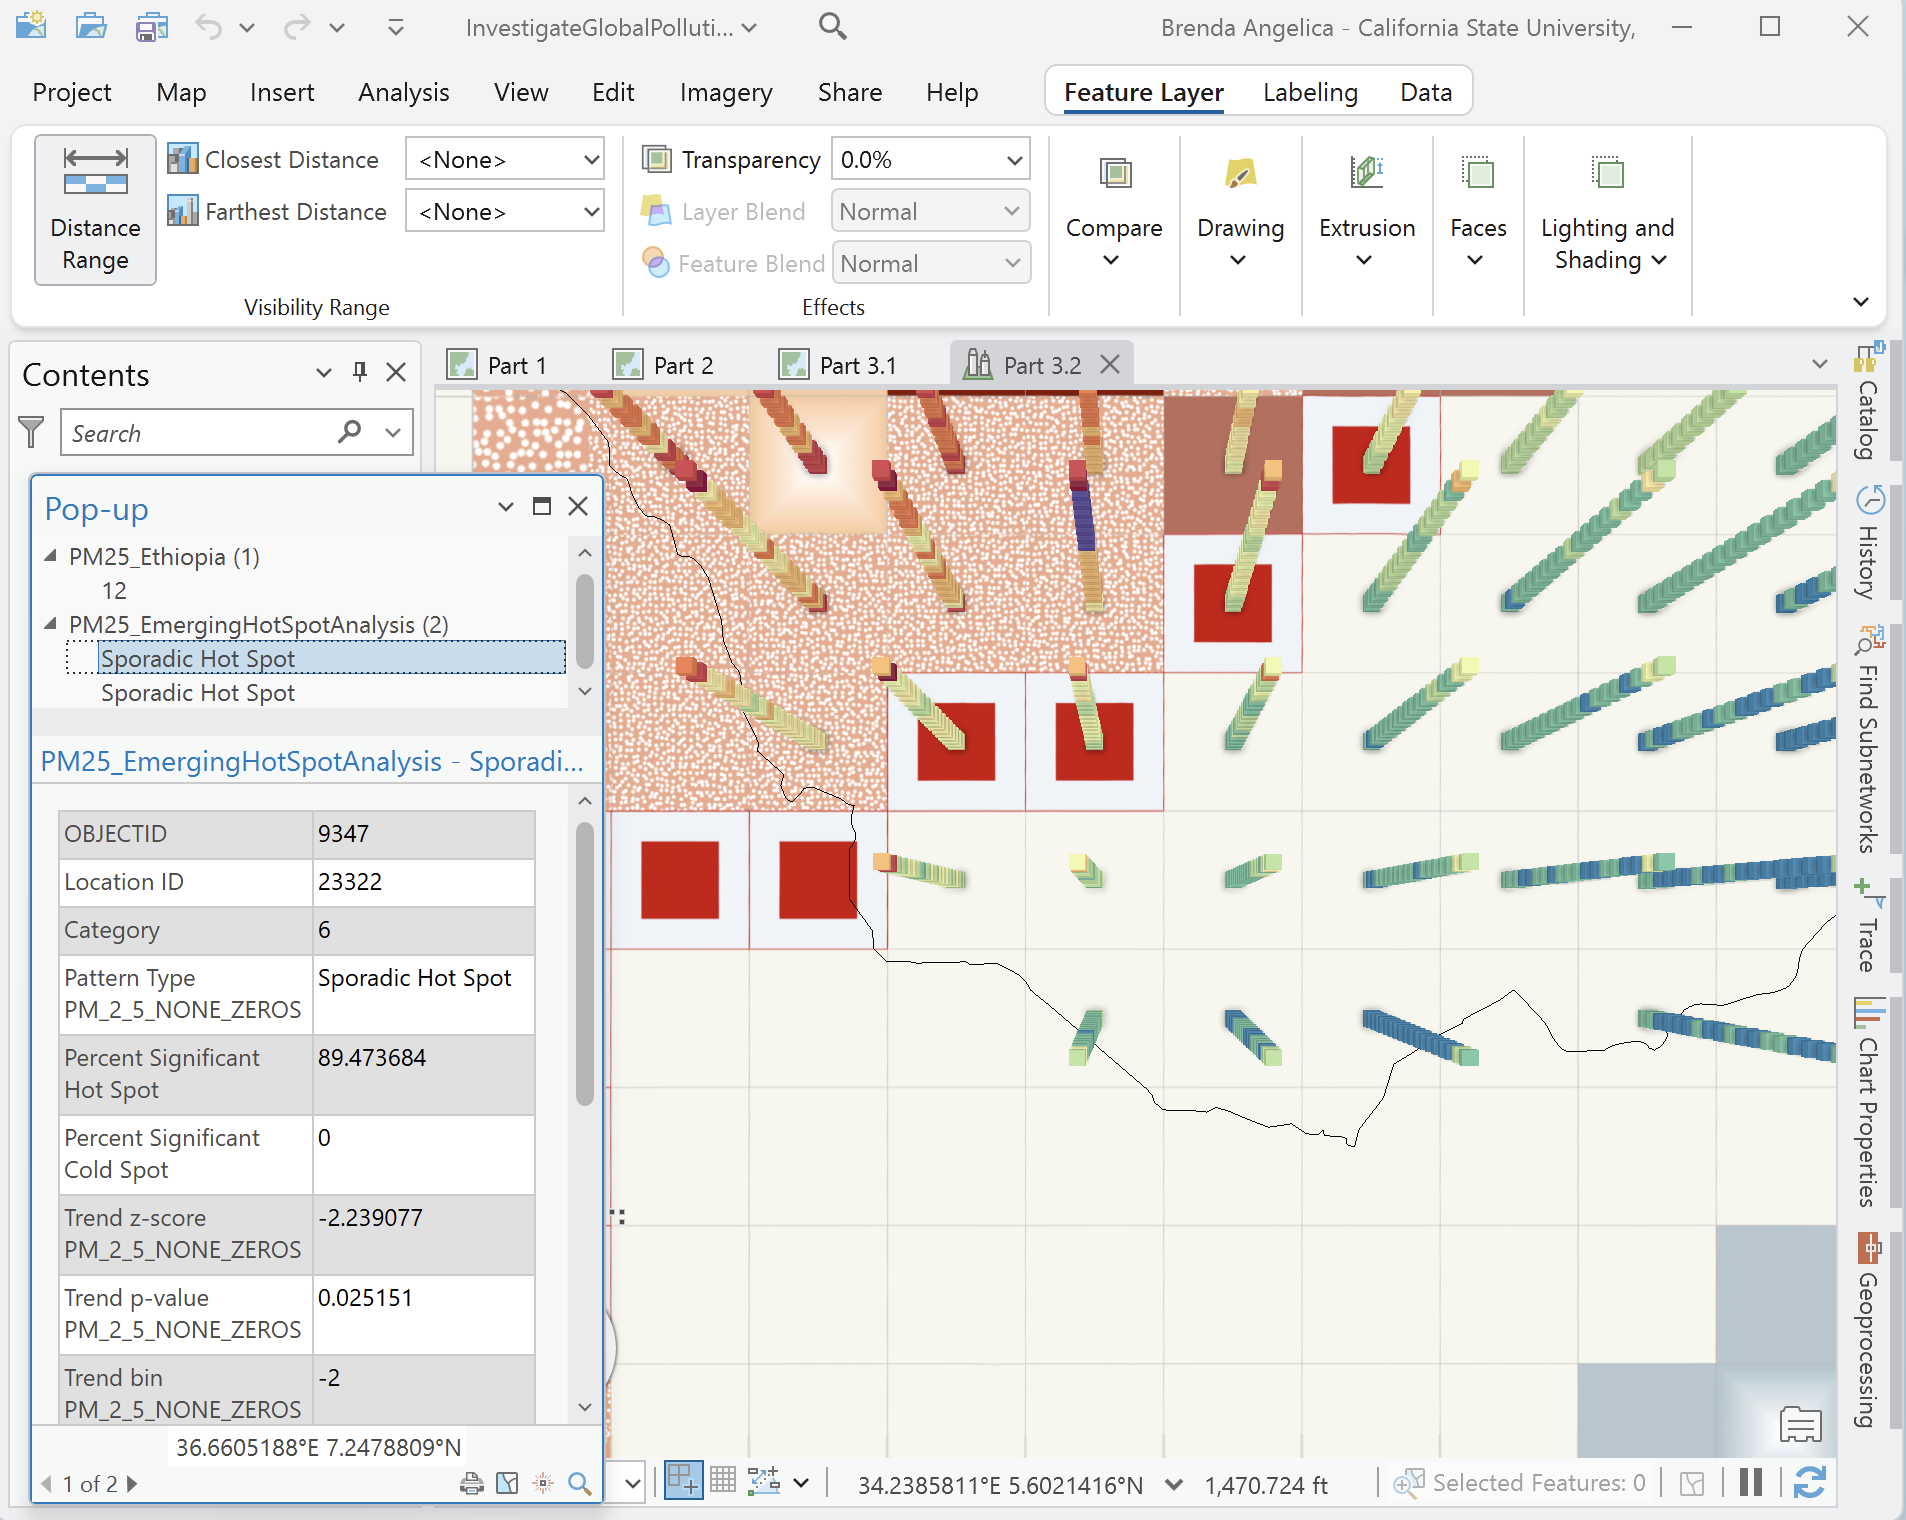
Task: Click the pop-up print icon
Action: tap(472, 1484)
